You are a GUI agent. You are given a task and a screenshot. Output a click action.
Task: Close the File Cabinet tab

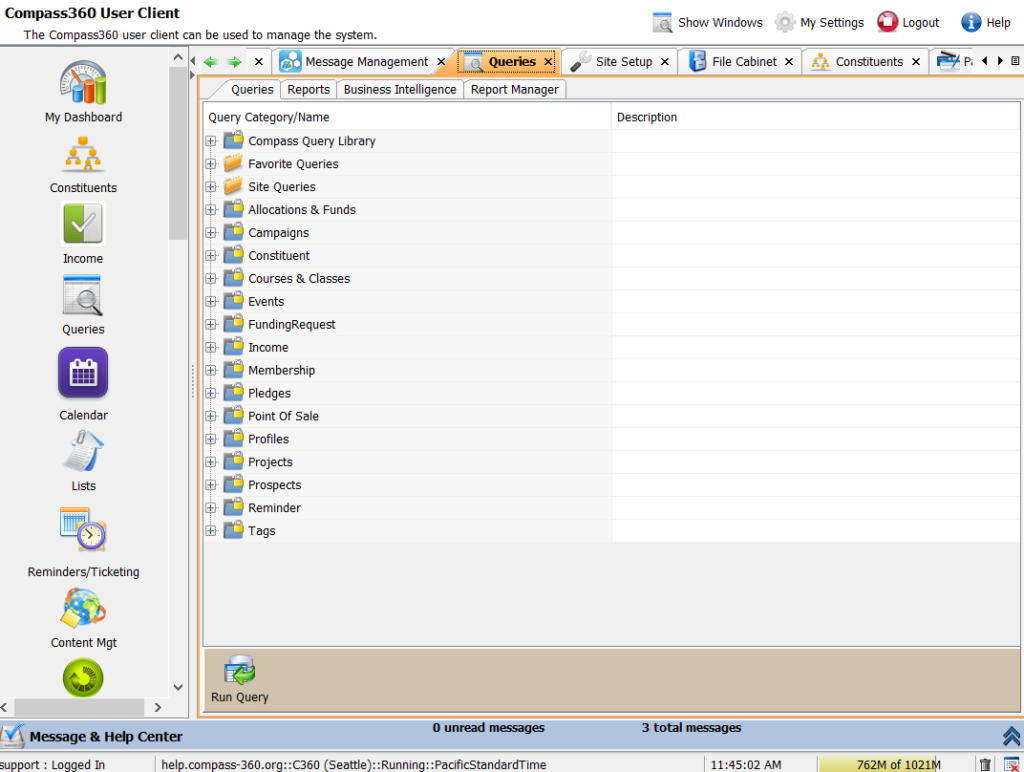tap(789, 62)
